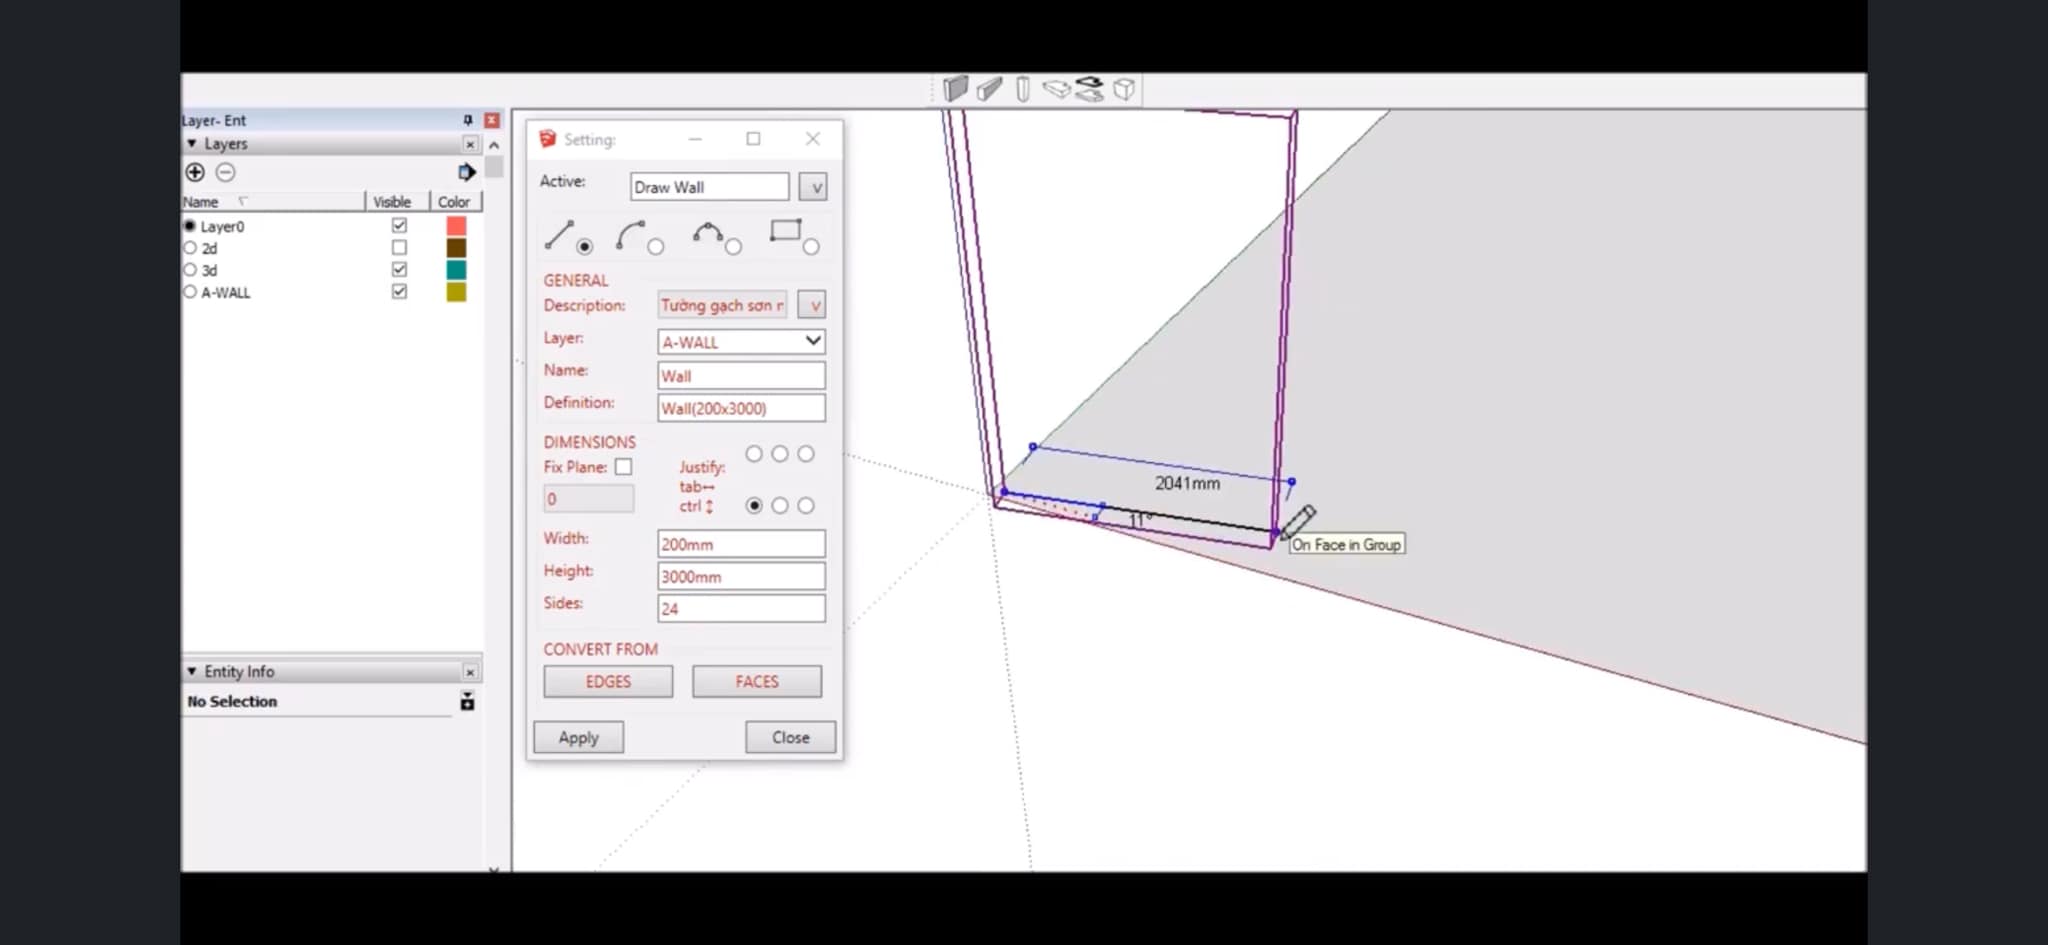Select the Column tool in top toolbar
Screen dimensions: 2048x945
click(x=1022, y=90)
